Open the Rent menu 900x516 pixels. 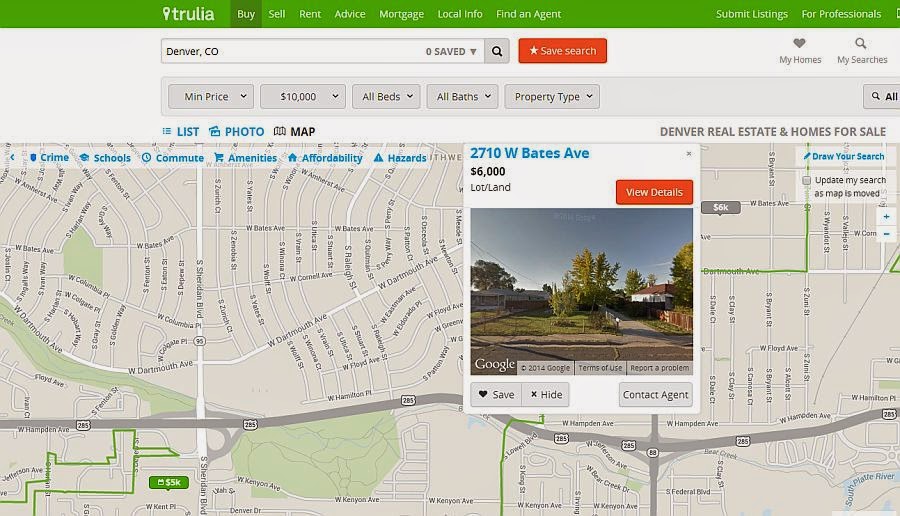(x=310, y=14)
